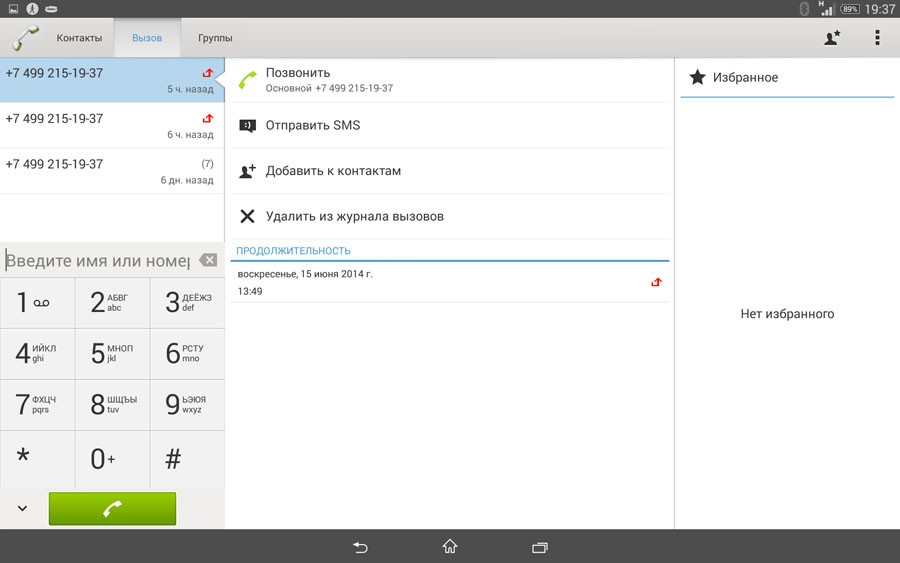
Task: Tap the Bluetooth icon in the status bar
Action: 804,9
